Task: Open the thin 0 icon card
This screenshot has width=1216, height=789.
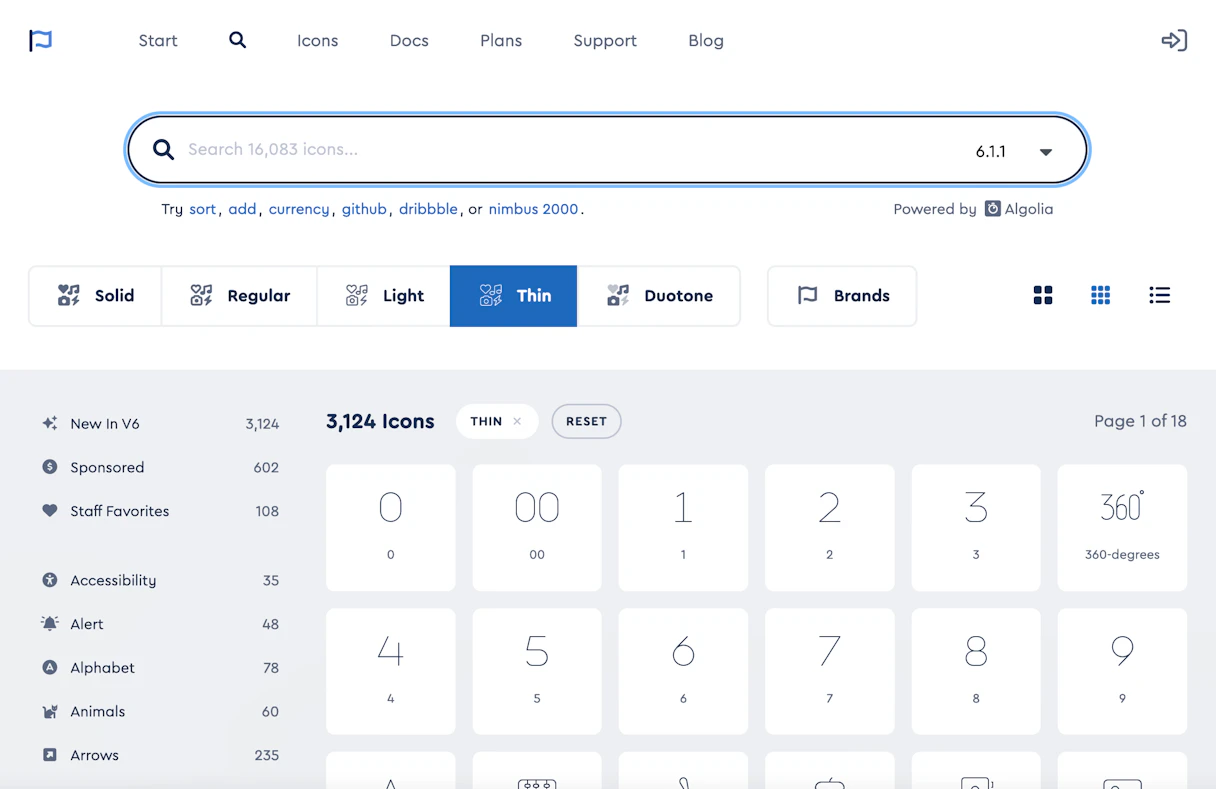Action: [391, 527]
